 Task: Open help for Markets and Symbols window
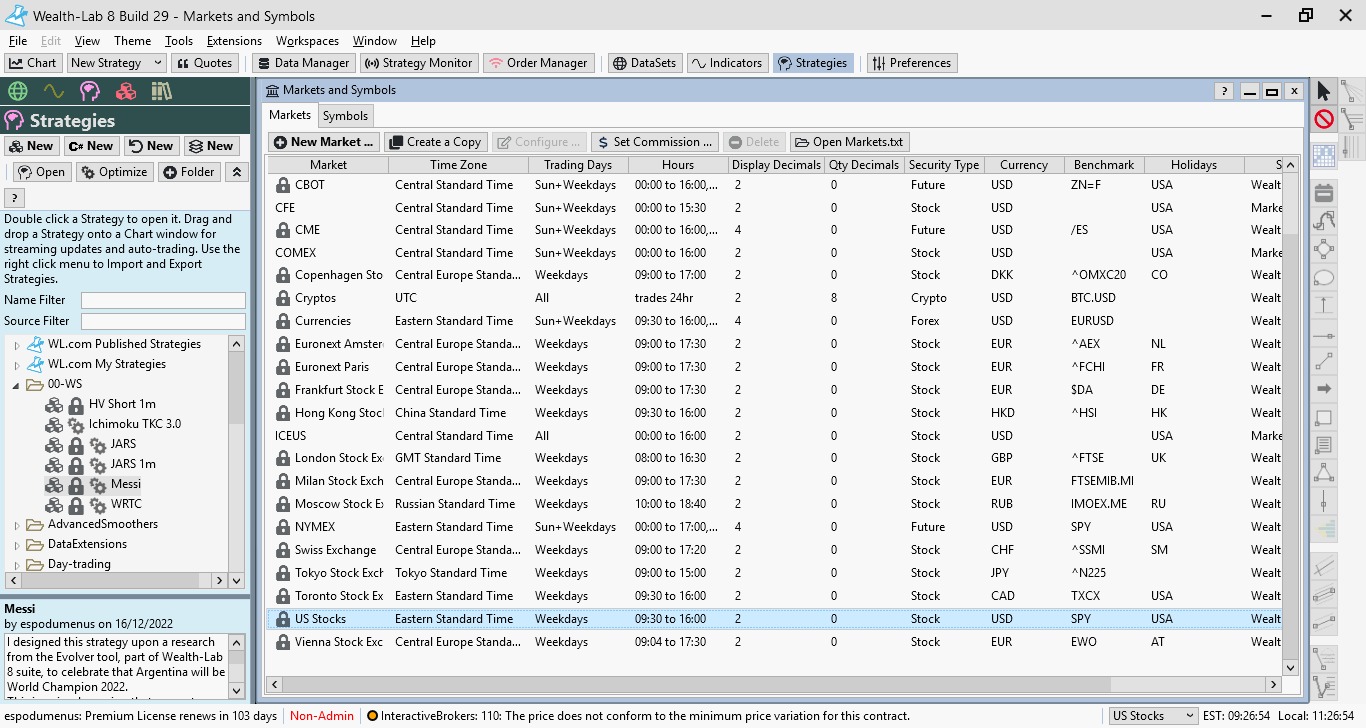tap(1224, 91)
